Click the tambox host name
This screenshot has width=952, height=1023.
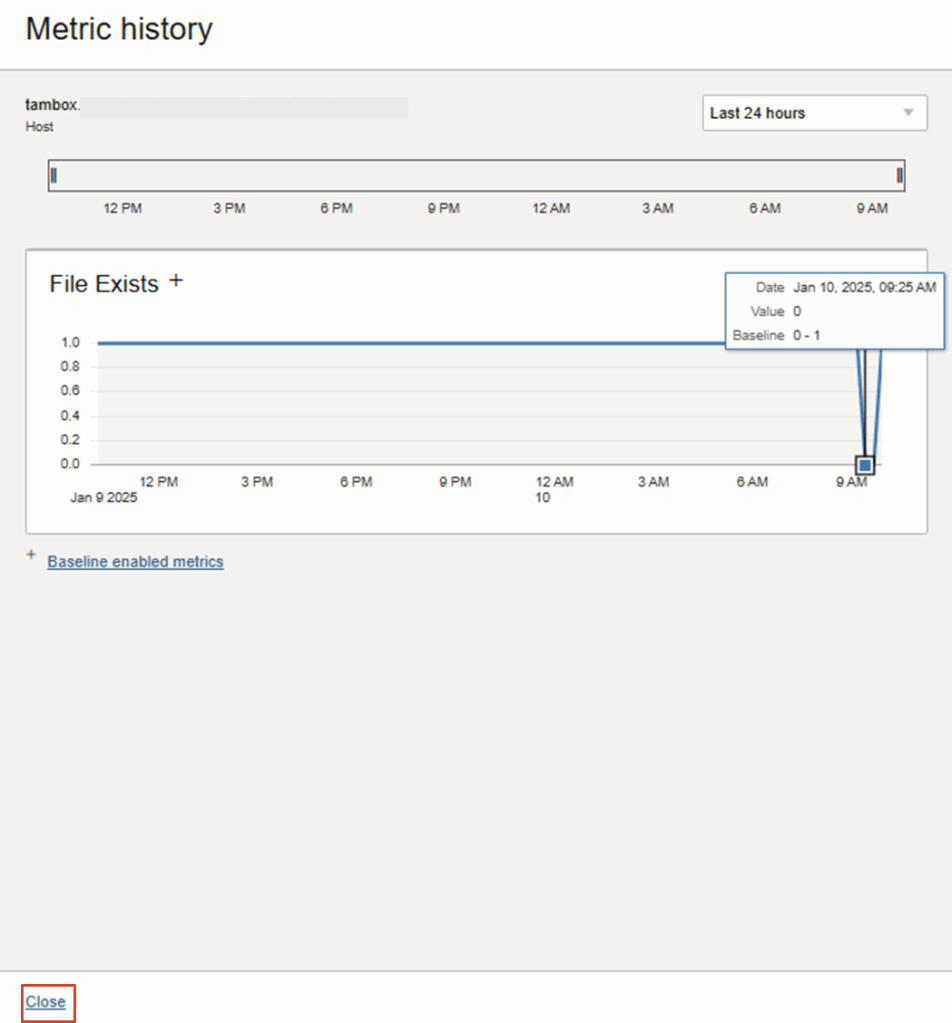(x=52, y=104)
